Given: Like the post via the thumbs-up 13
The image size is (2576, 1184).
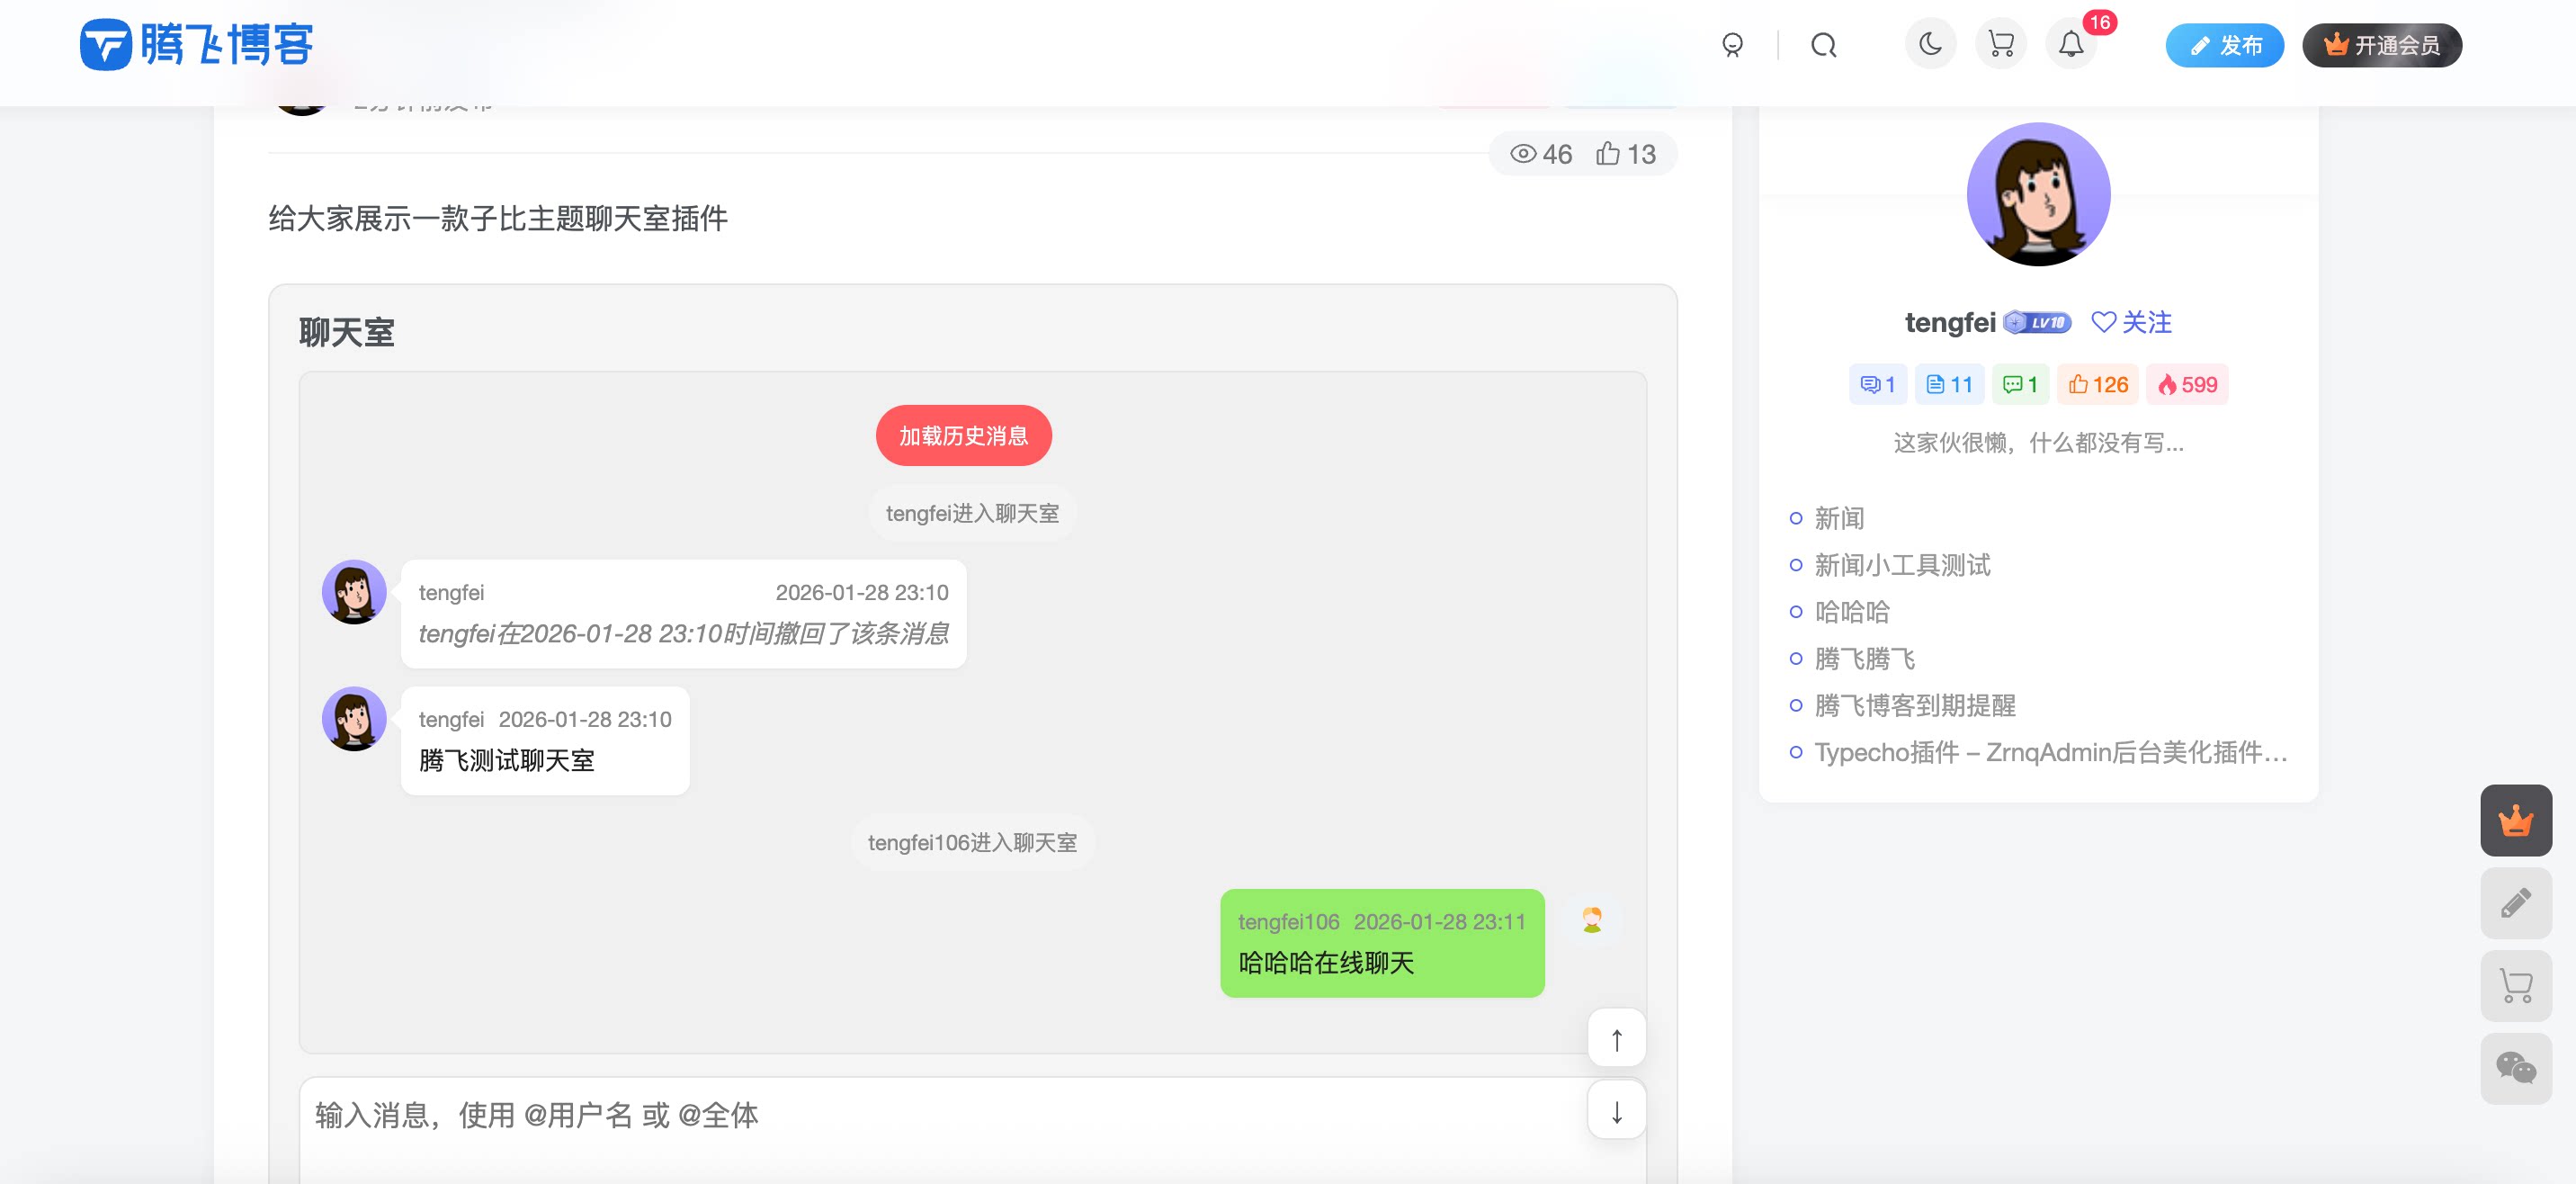Looking at the screenshot, I should coord(1627,153).
